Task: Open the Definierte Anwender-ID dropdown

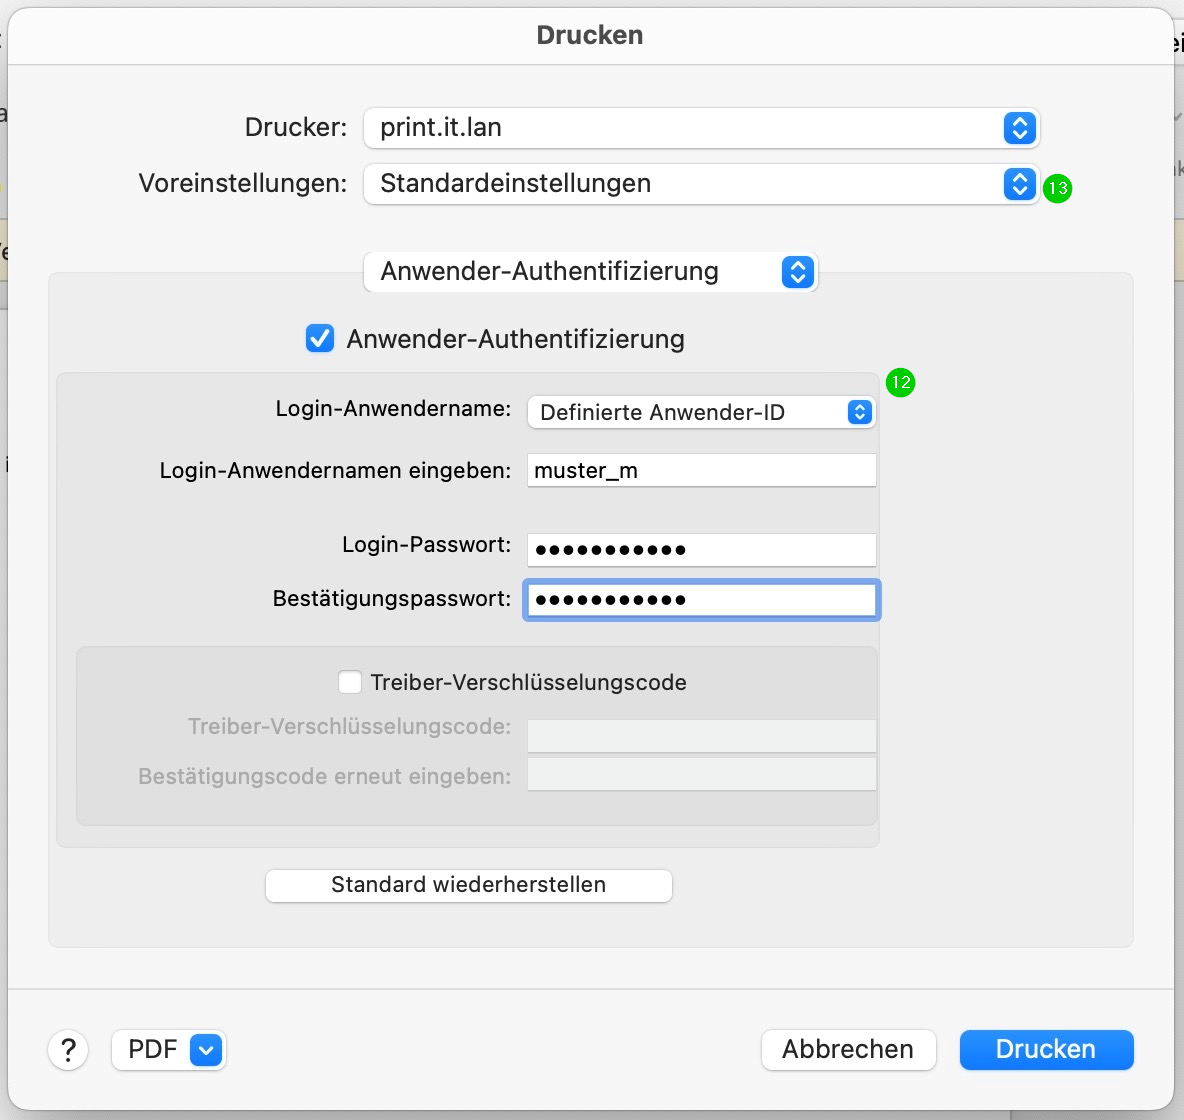Action: click(x=690, y=412)
